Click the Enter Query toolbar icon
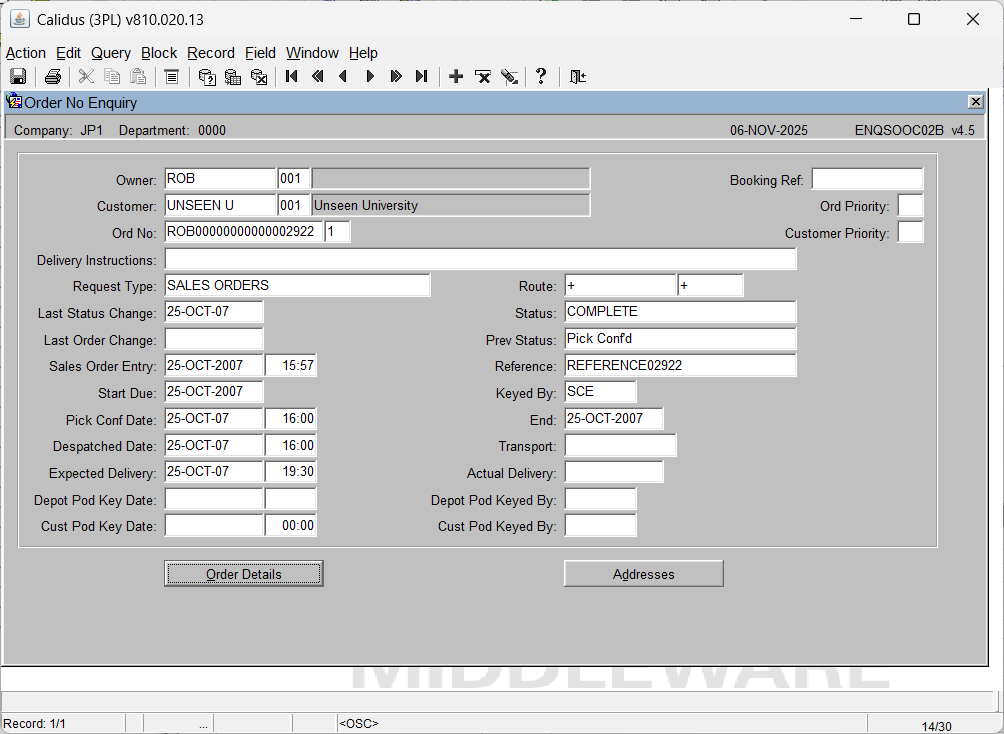Screen dimensions: 1004x734 pyautogui.click(x=207, y=77)
